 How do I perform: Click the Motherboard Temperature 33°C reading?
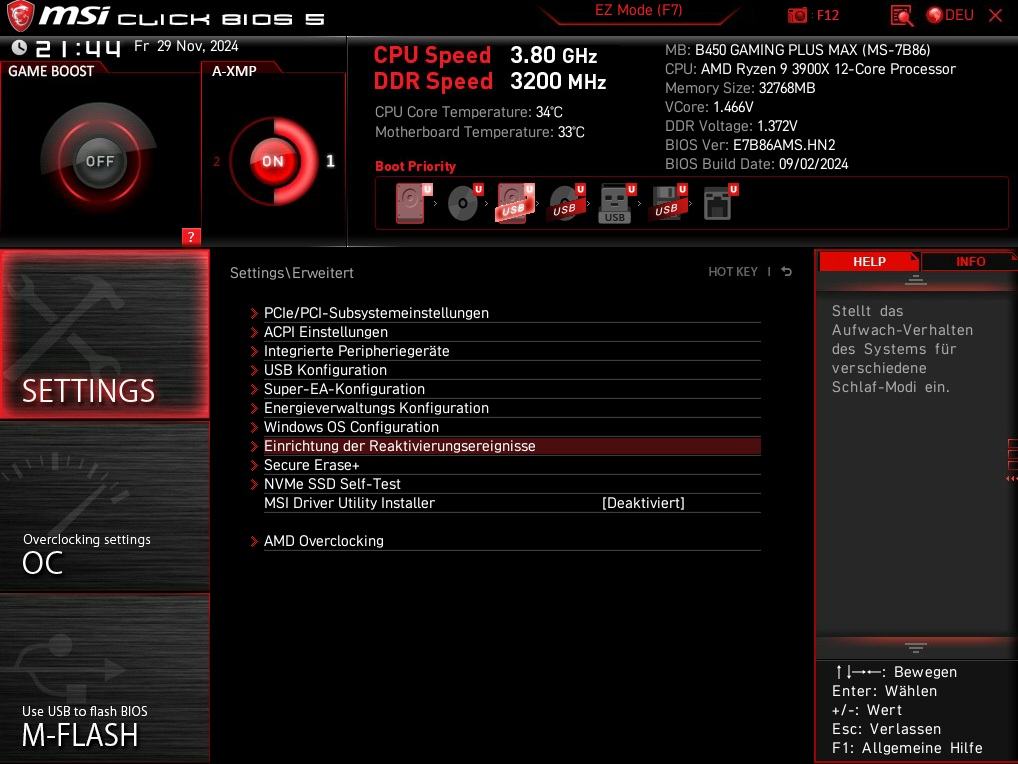tap(480, 132)
